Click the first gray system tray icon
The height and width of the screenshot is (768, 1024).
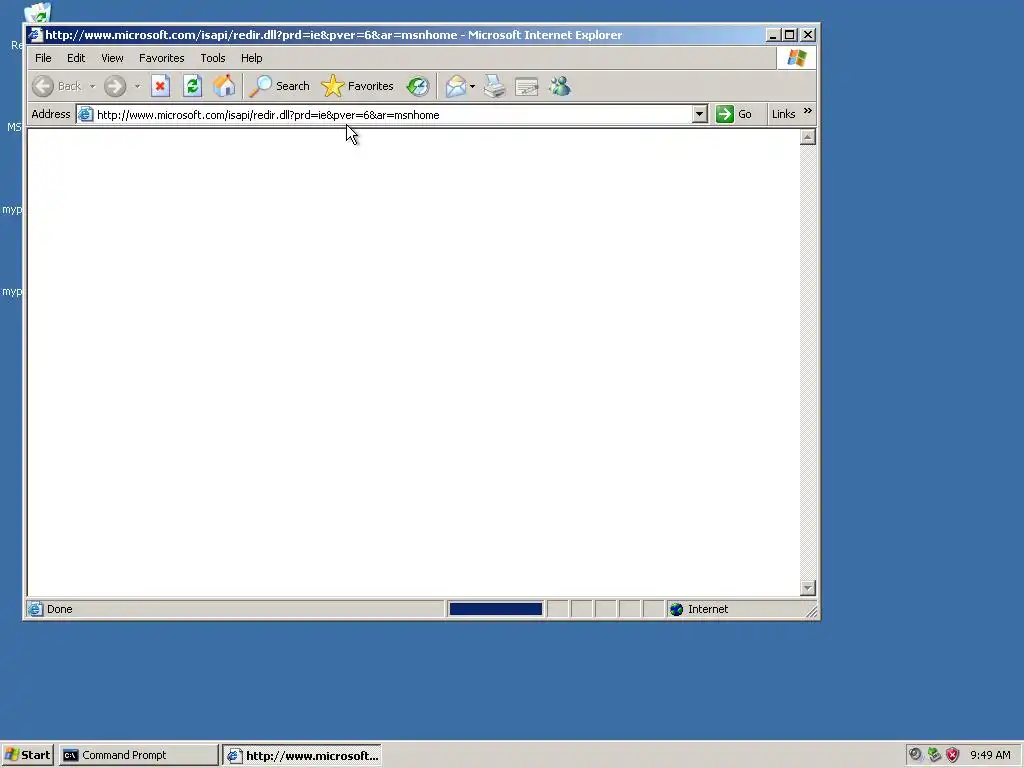point(916,755)
